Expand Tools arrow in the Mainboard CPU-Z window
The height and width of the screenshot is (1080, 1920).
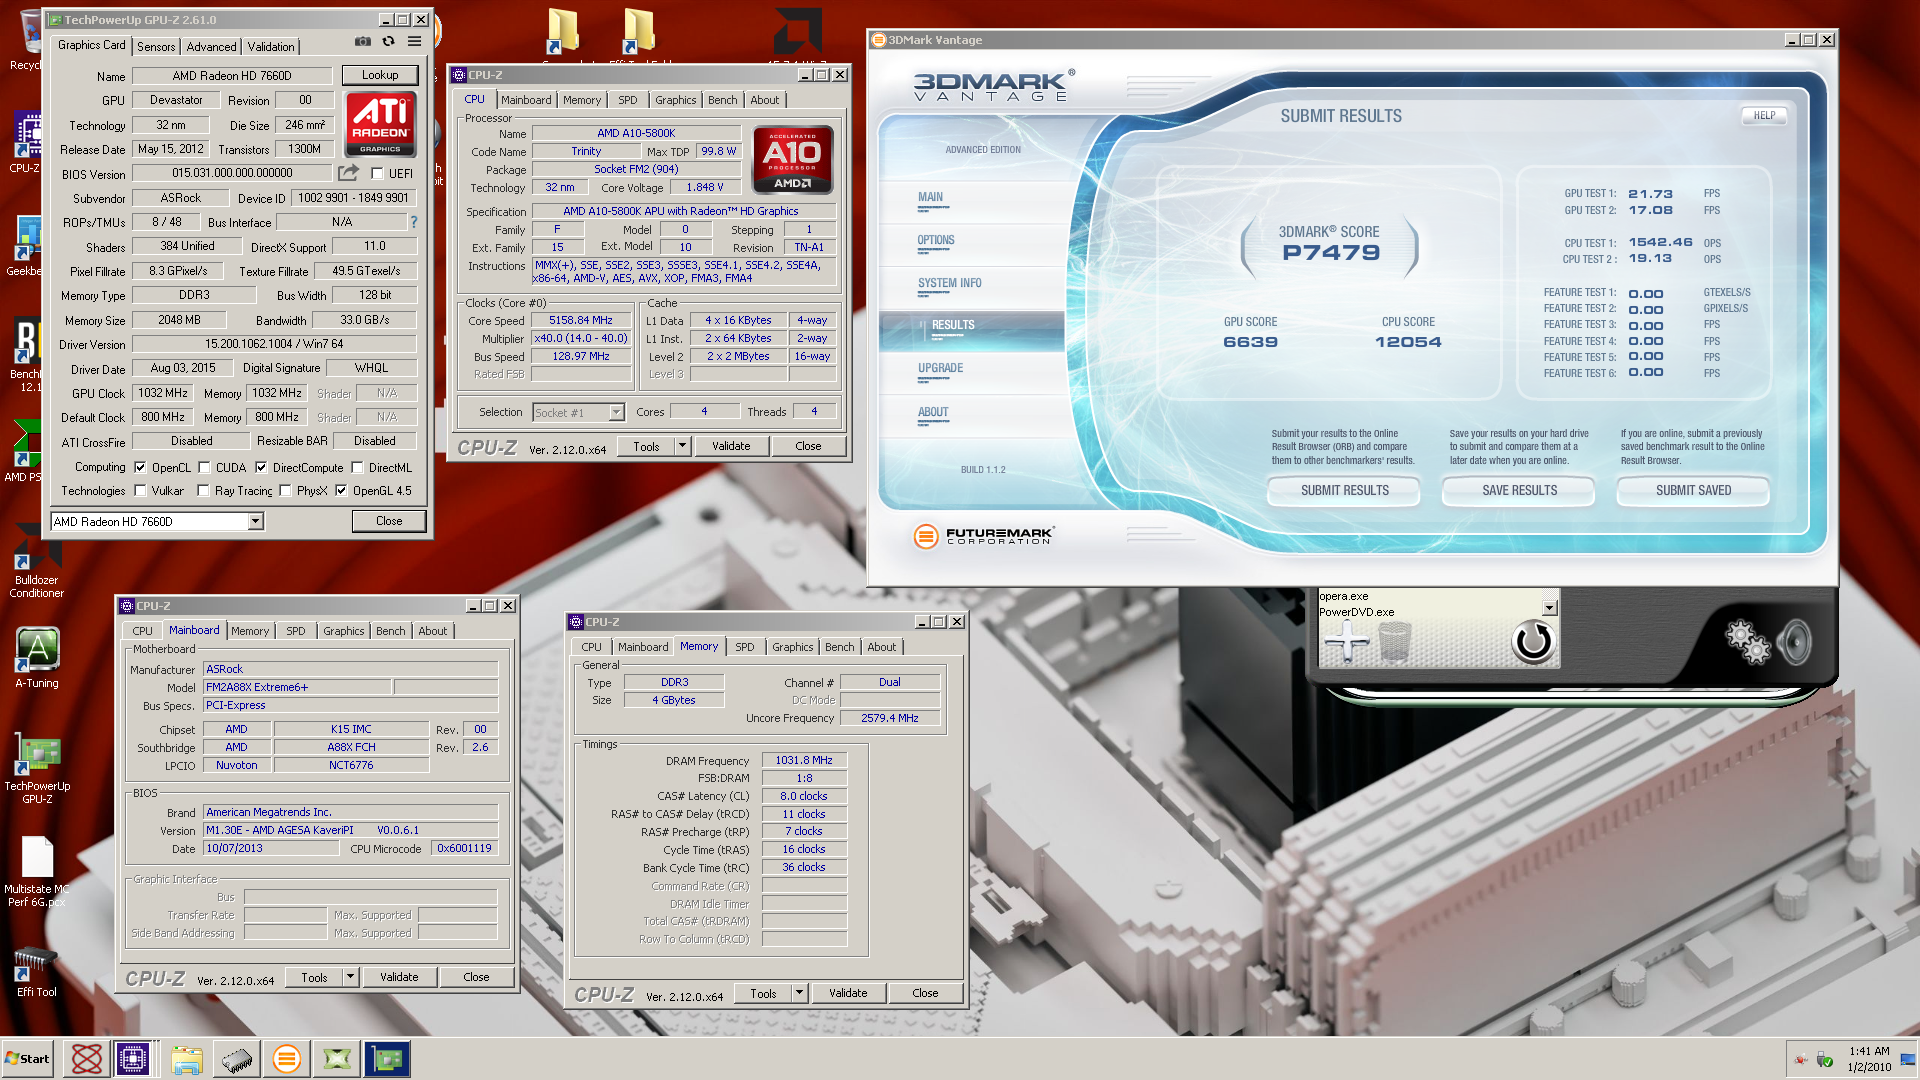pos(350,977)
